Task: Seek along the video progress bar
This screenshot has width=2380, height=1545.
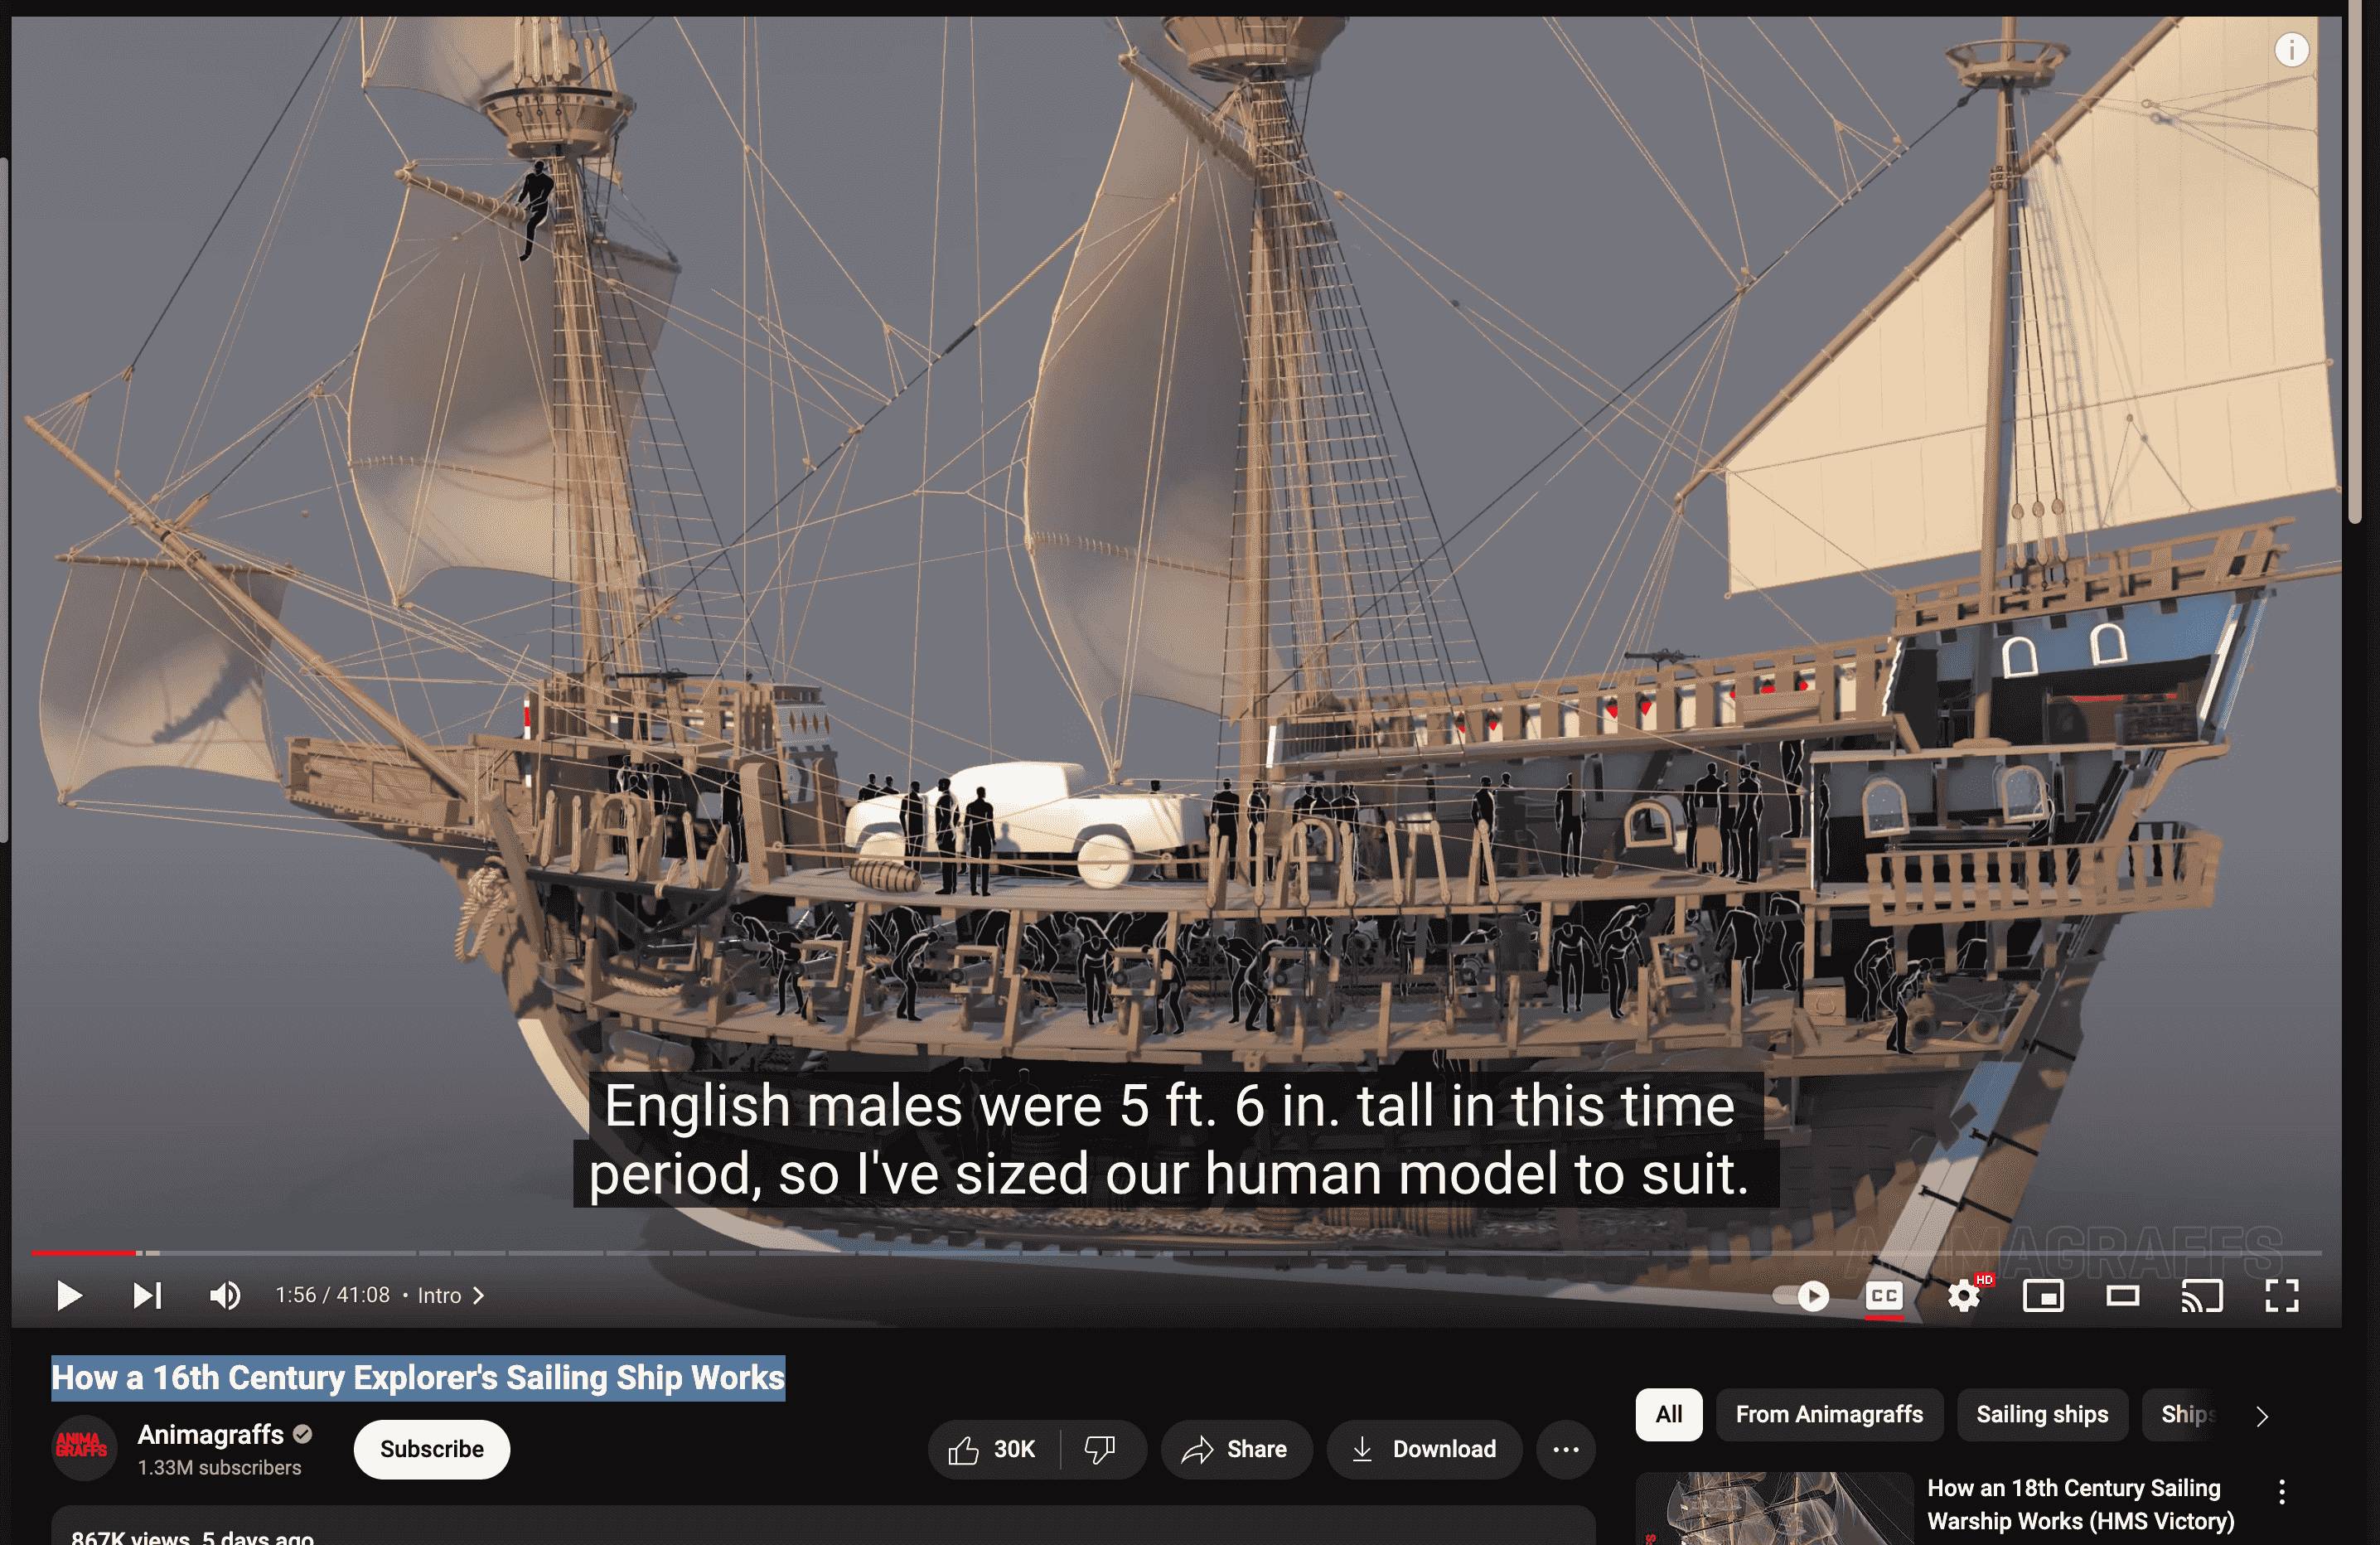Action: pyautogui.click(x=1176, y=1252)
